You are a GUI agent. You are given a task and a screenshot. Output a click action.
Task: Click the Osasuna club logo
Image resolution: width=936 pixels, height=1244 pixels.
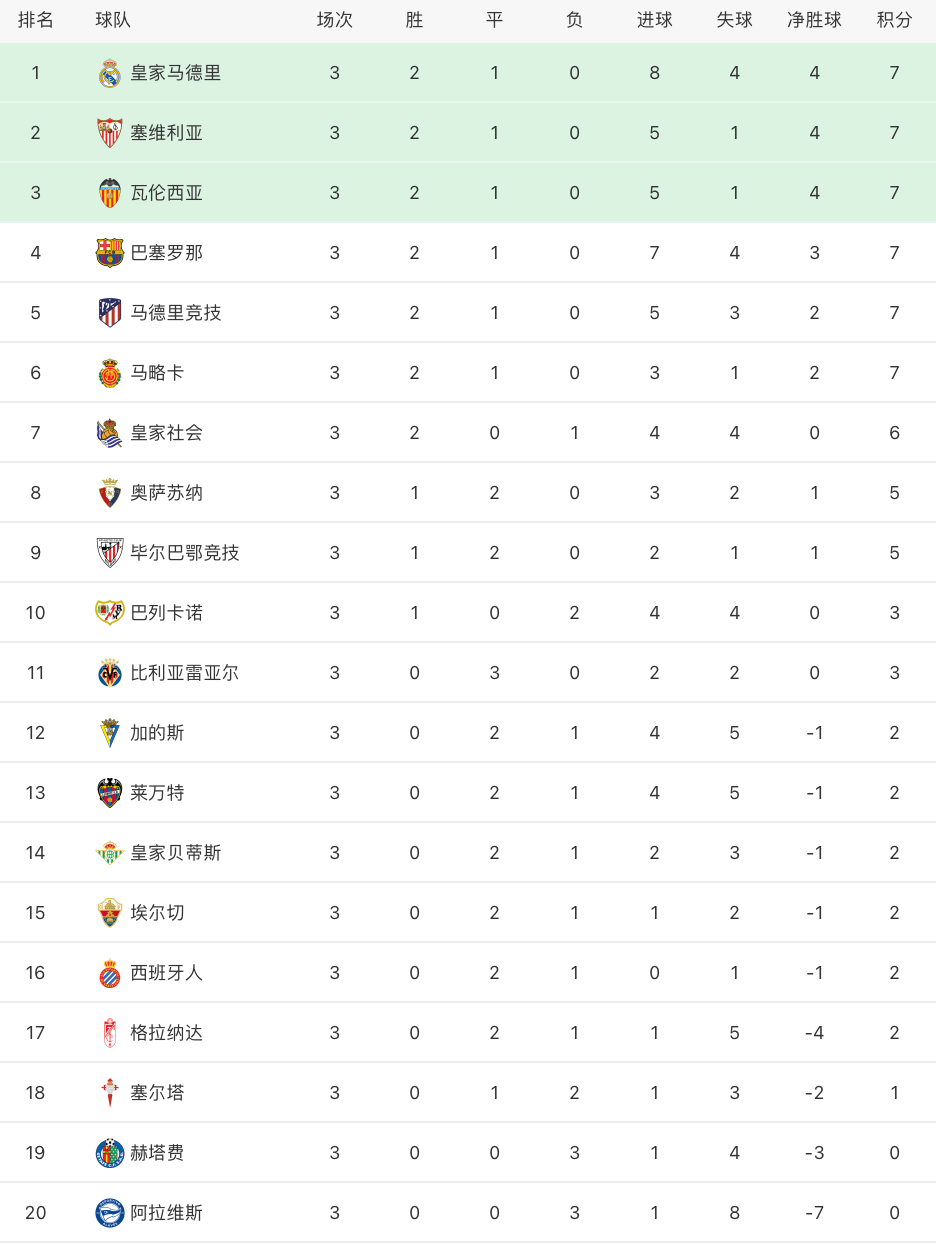click(110, 493)
